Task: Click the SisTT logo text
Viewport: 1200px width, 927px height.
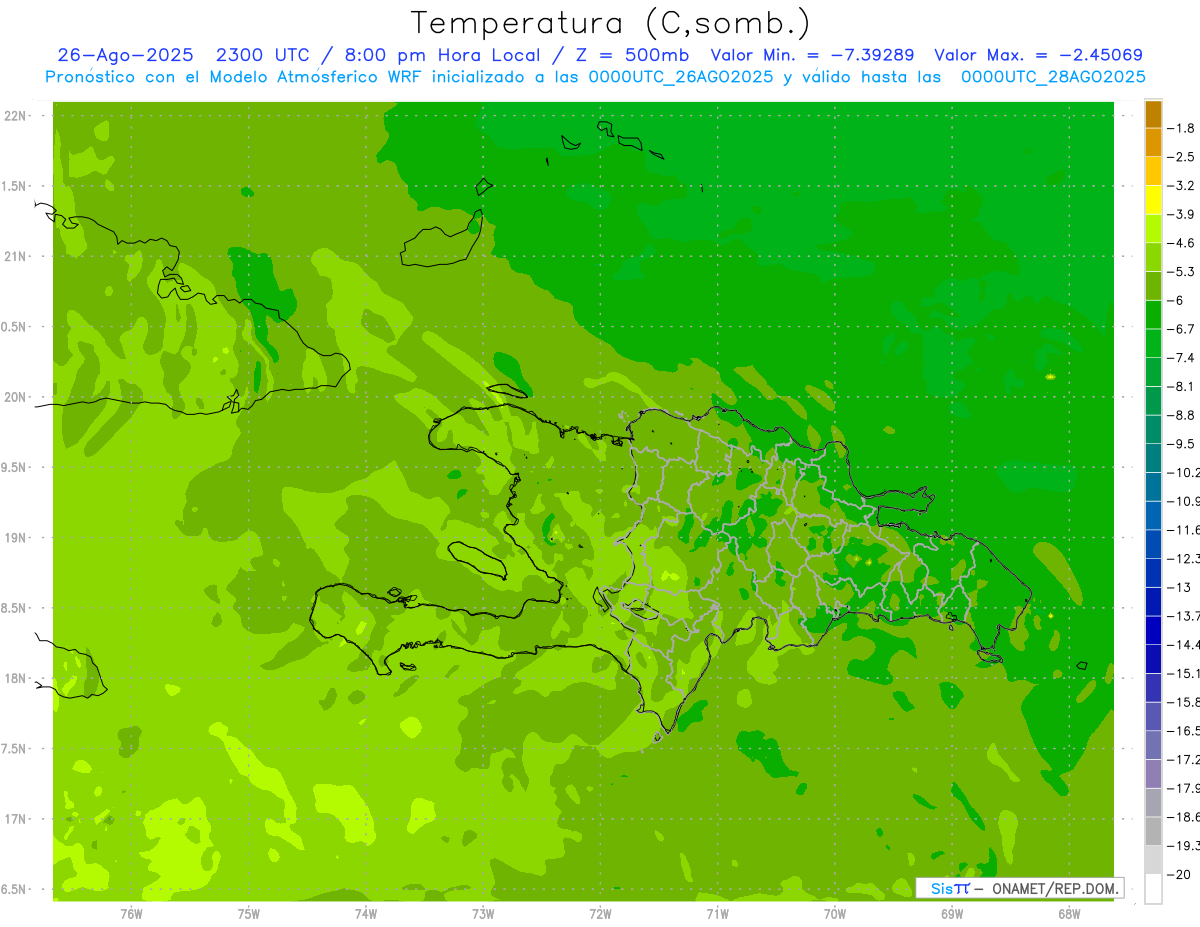Action: pos(949,888)
